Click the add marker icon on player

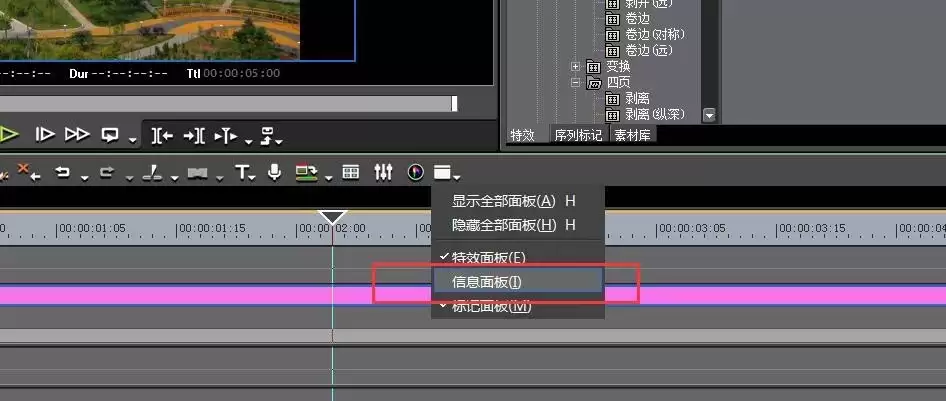click(x=226, y=136)
